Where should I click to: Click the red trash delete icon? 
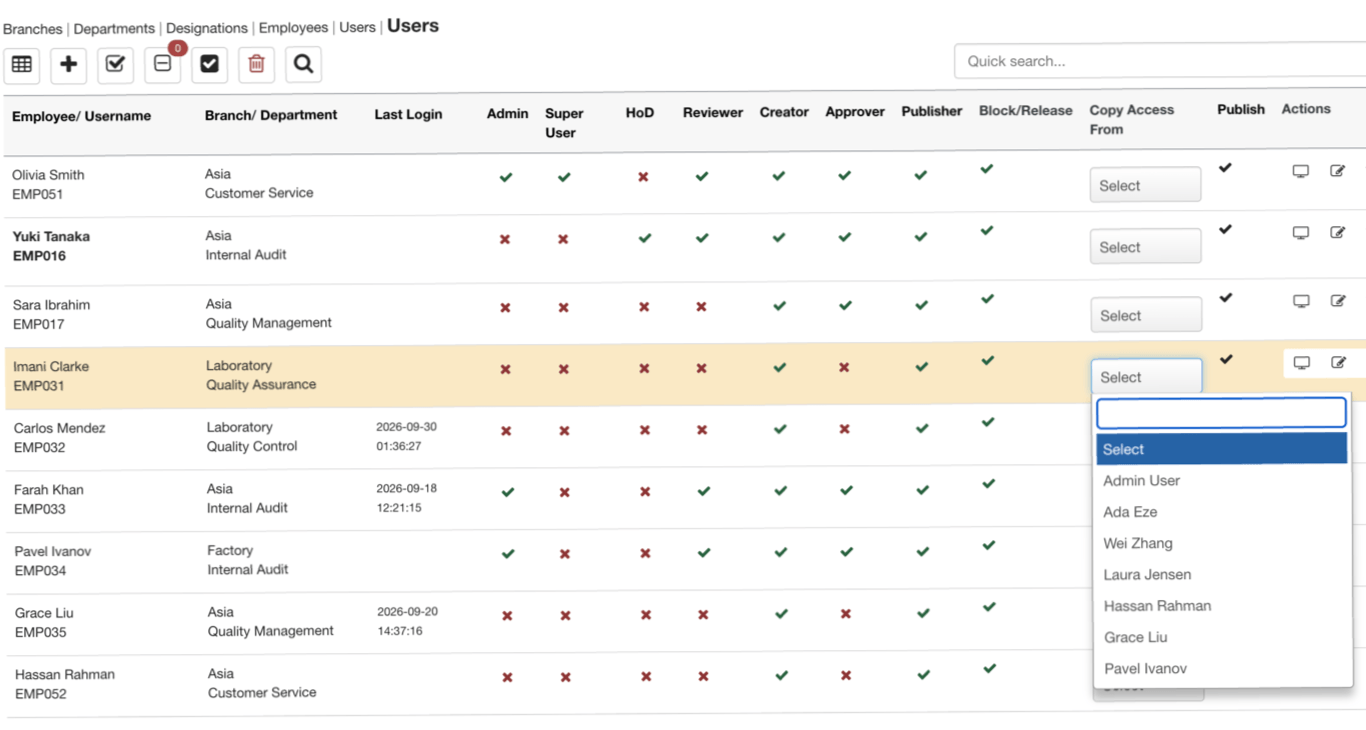(x=256, y=65)
